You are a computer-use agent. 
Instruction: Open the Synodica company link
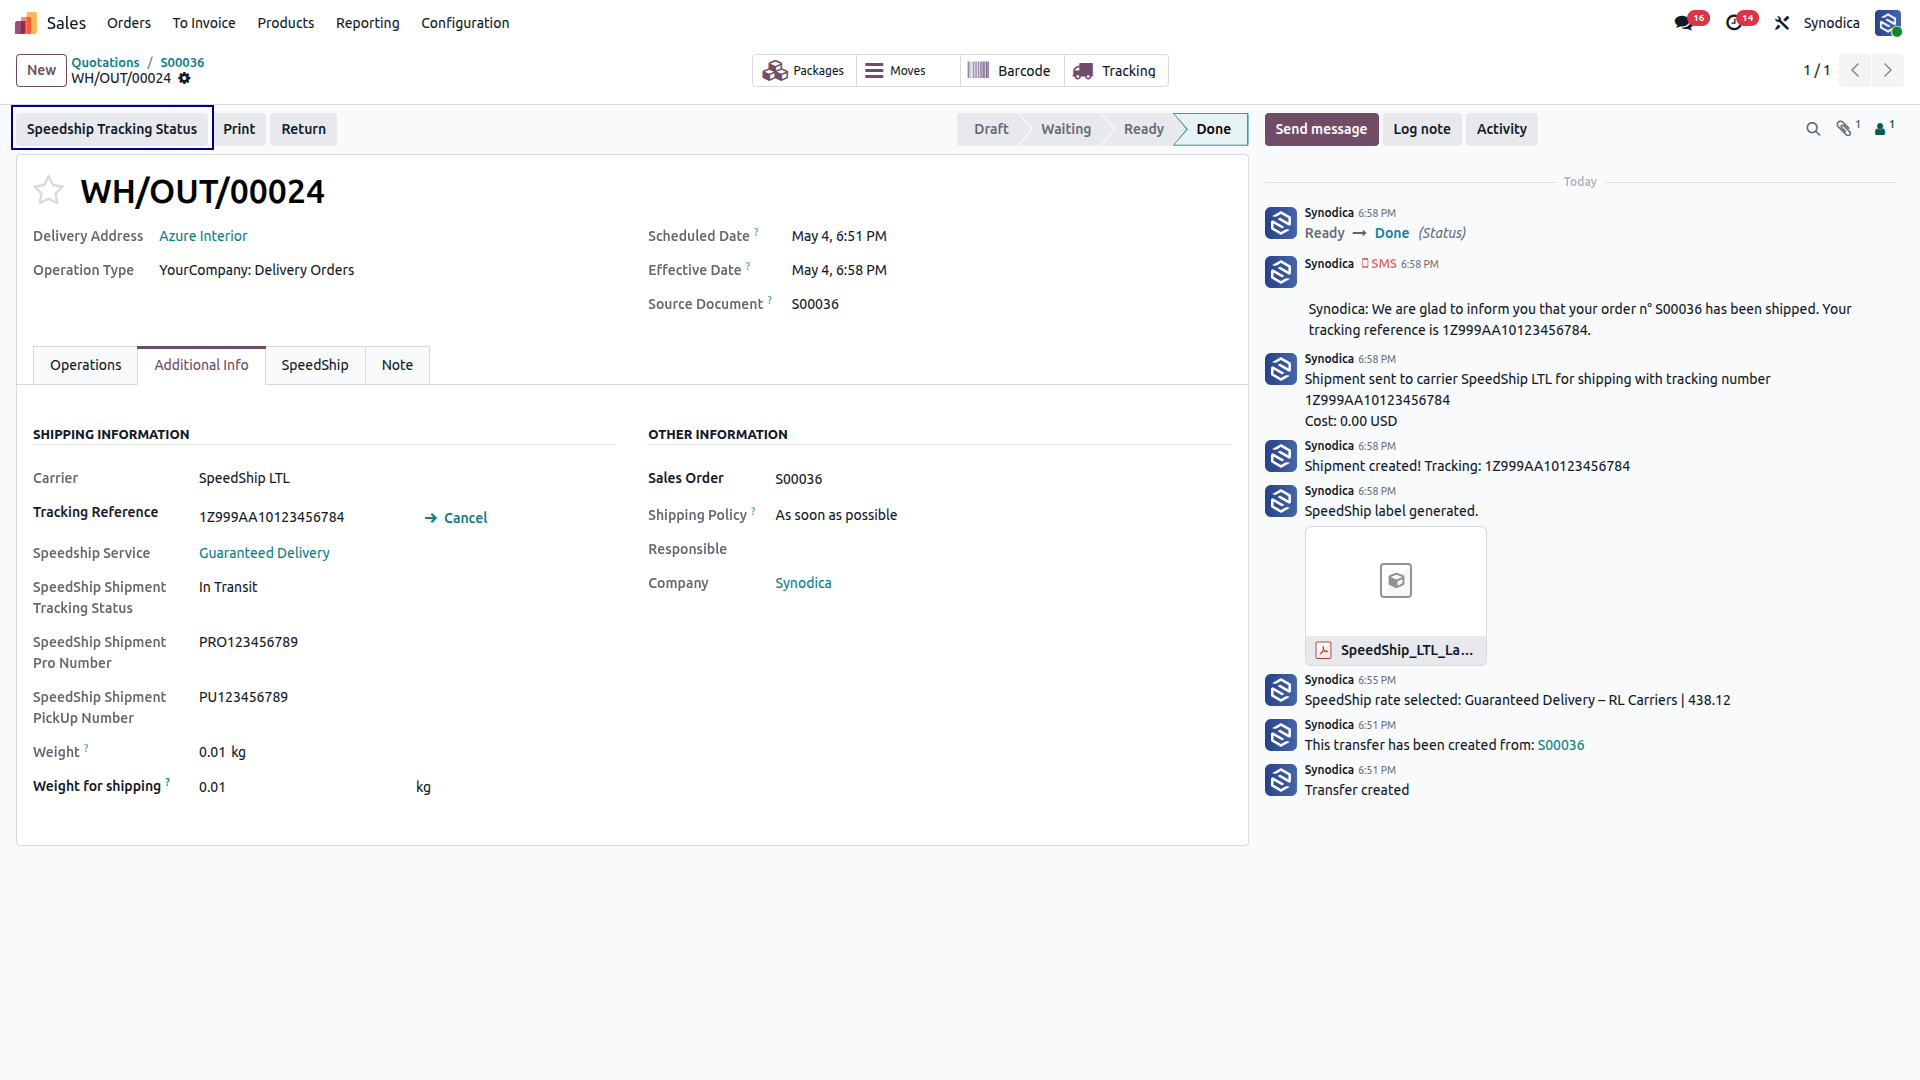[x=803, y=583]
